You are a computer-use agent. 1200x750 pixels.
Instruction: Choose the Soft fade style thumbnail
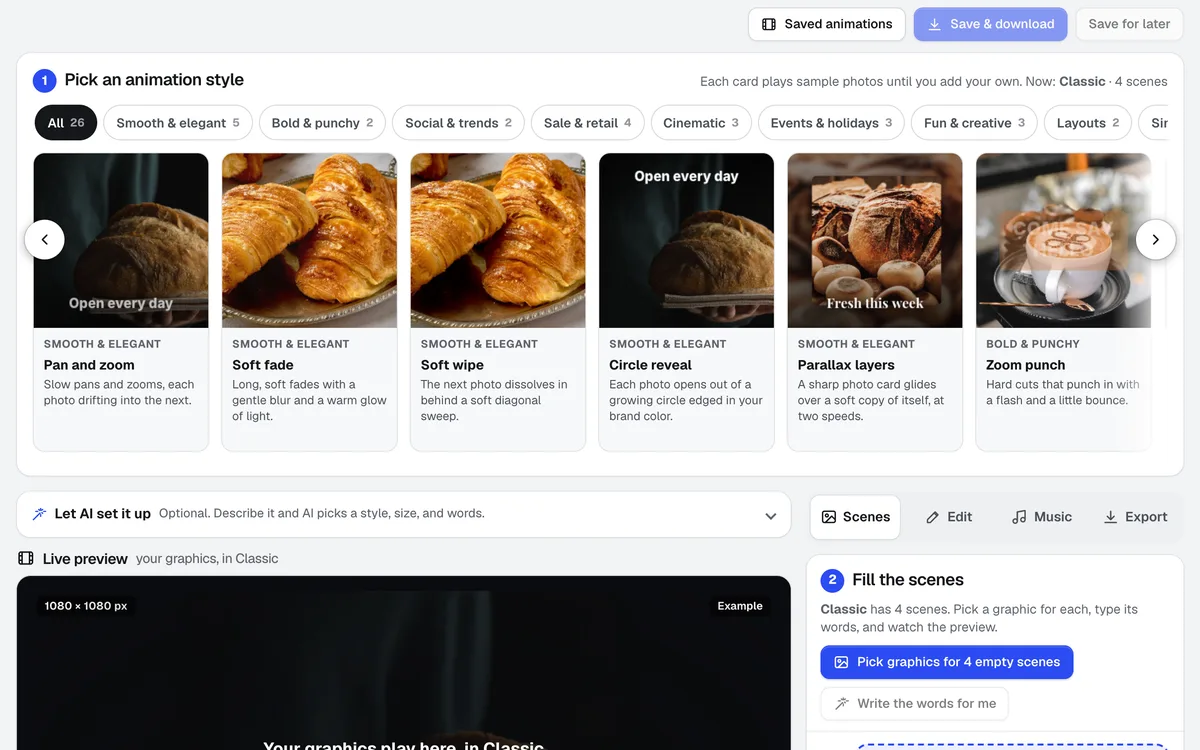pos(309,240)
